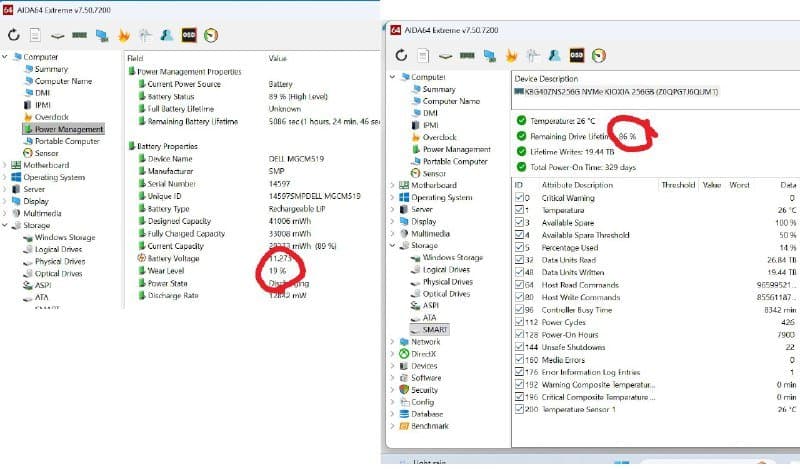This screenshot has height=469, width=800.
Task: Open Logical Drives in left window tree
Action: click(x=53, y=249)
